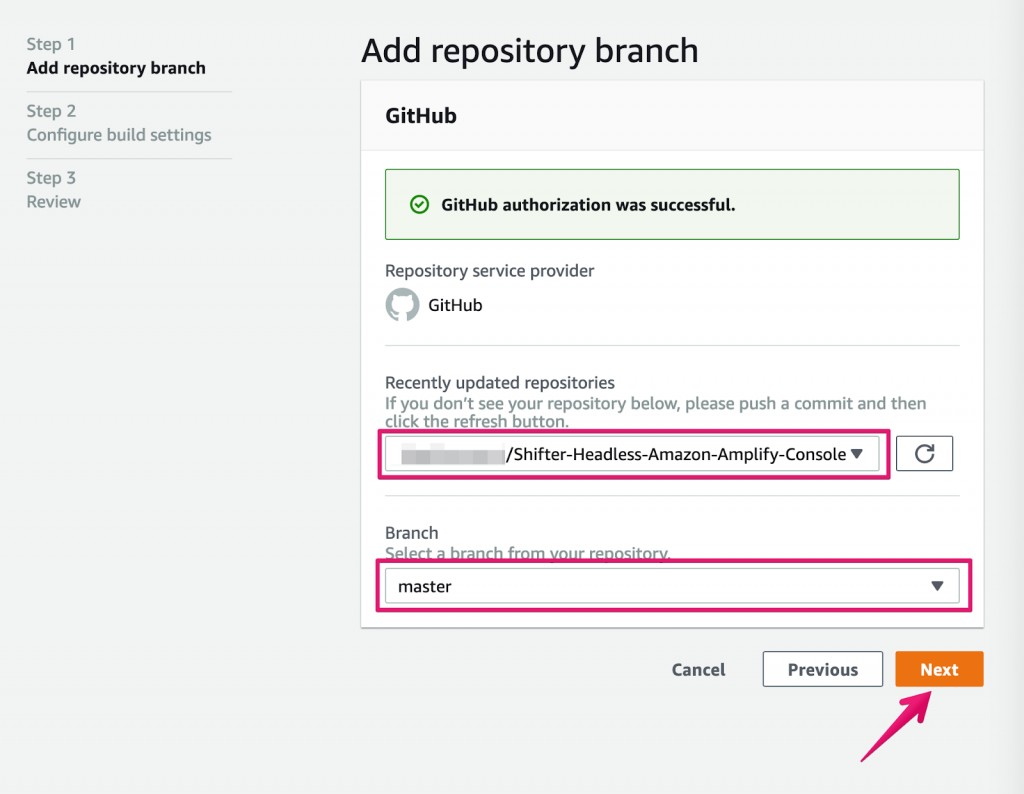Image resolution: width=1024 pixels, height=794 pixels.
Task: Click the branch dropdown triangle arrow
Action: (937, 586)
